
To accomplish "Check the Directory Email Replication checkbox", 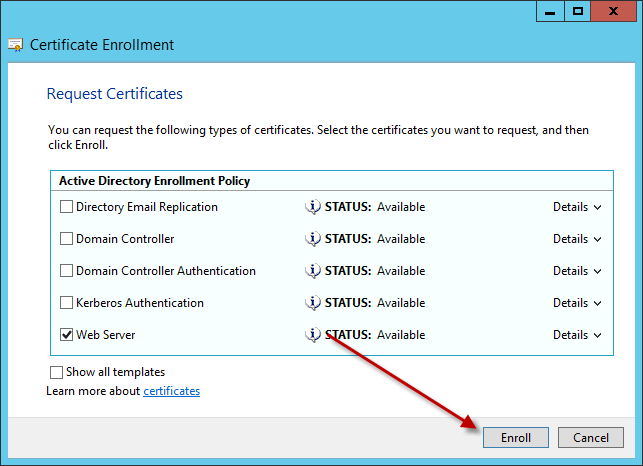I will 67,207.
